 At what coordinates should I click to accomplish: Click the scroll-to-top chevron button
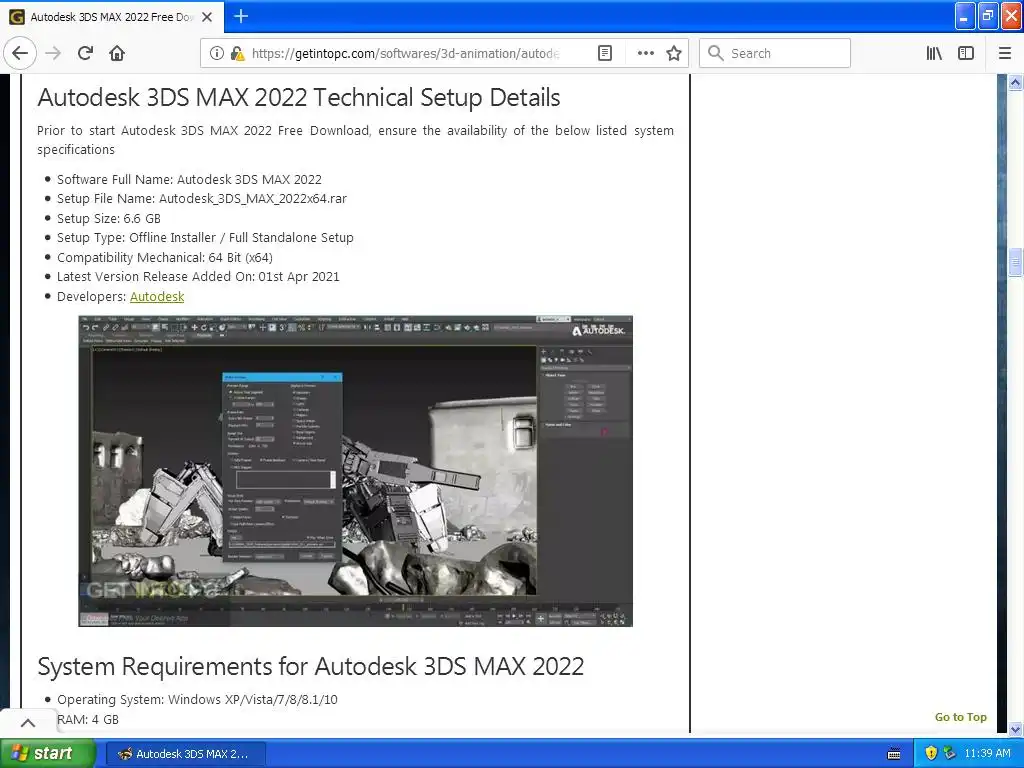27,723
